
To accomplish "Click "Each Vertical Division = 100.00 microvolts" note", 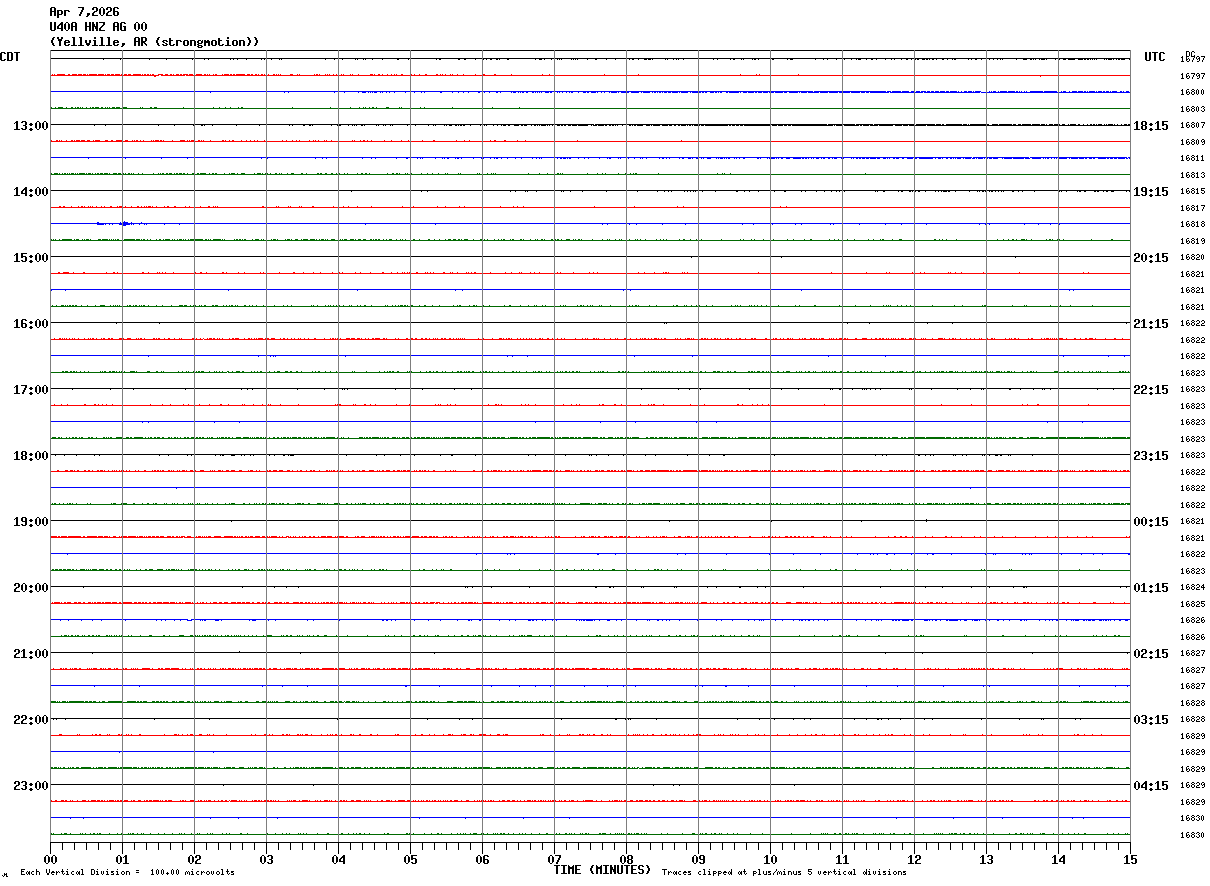I will point(127,873).
